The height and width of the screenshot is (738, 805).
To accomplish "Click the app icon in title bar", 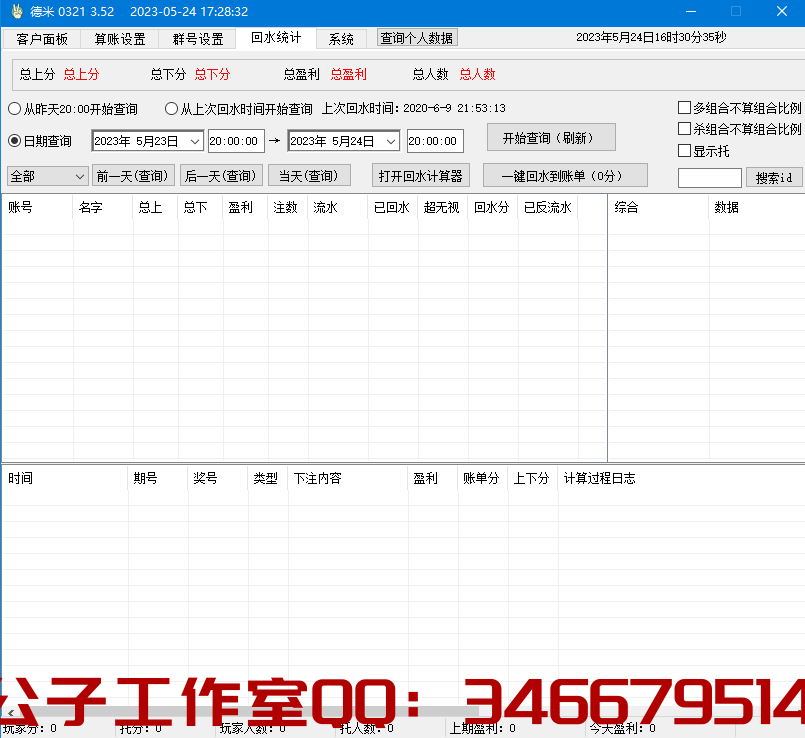I will (17, 11).
